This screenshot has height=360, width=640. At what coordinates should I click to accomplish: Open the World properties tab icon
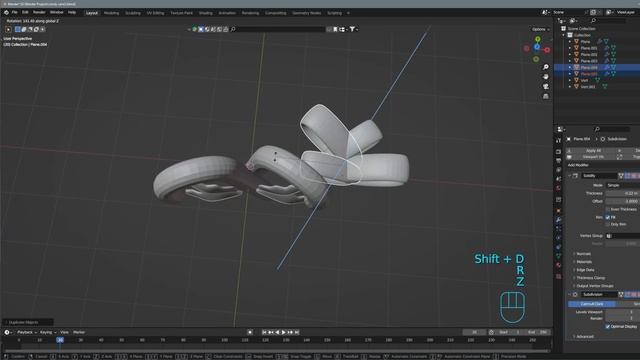tap(558, 188)
